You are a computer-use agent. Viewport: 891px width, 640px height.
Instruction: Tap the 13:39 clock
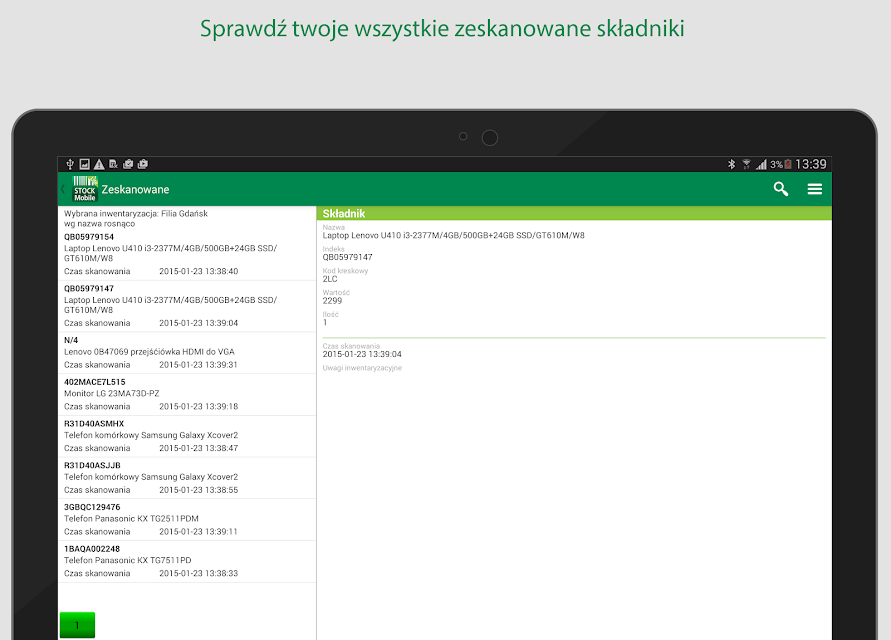tap(810, 164)
